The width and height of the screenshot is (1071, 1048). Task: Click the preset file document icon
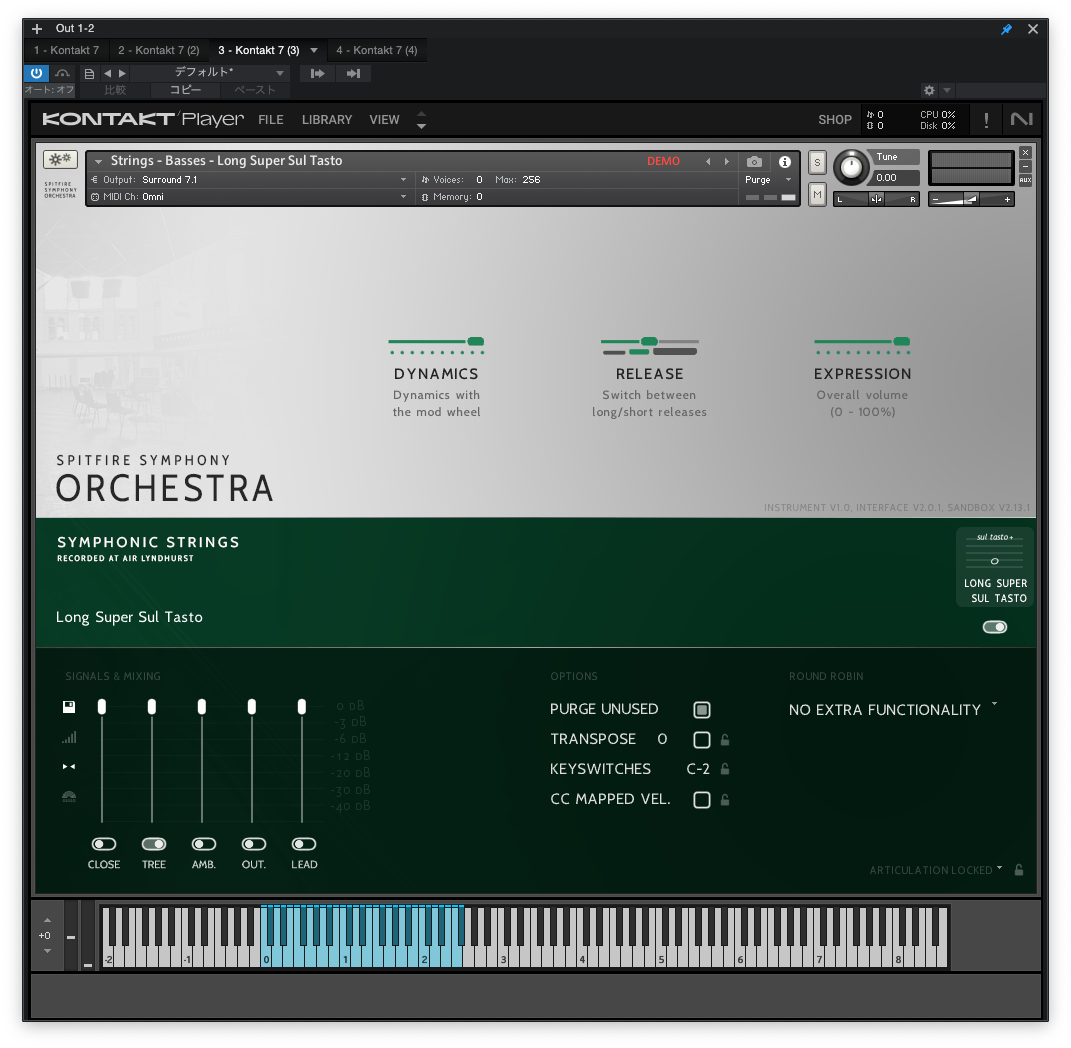pos(89,73)
